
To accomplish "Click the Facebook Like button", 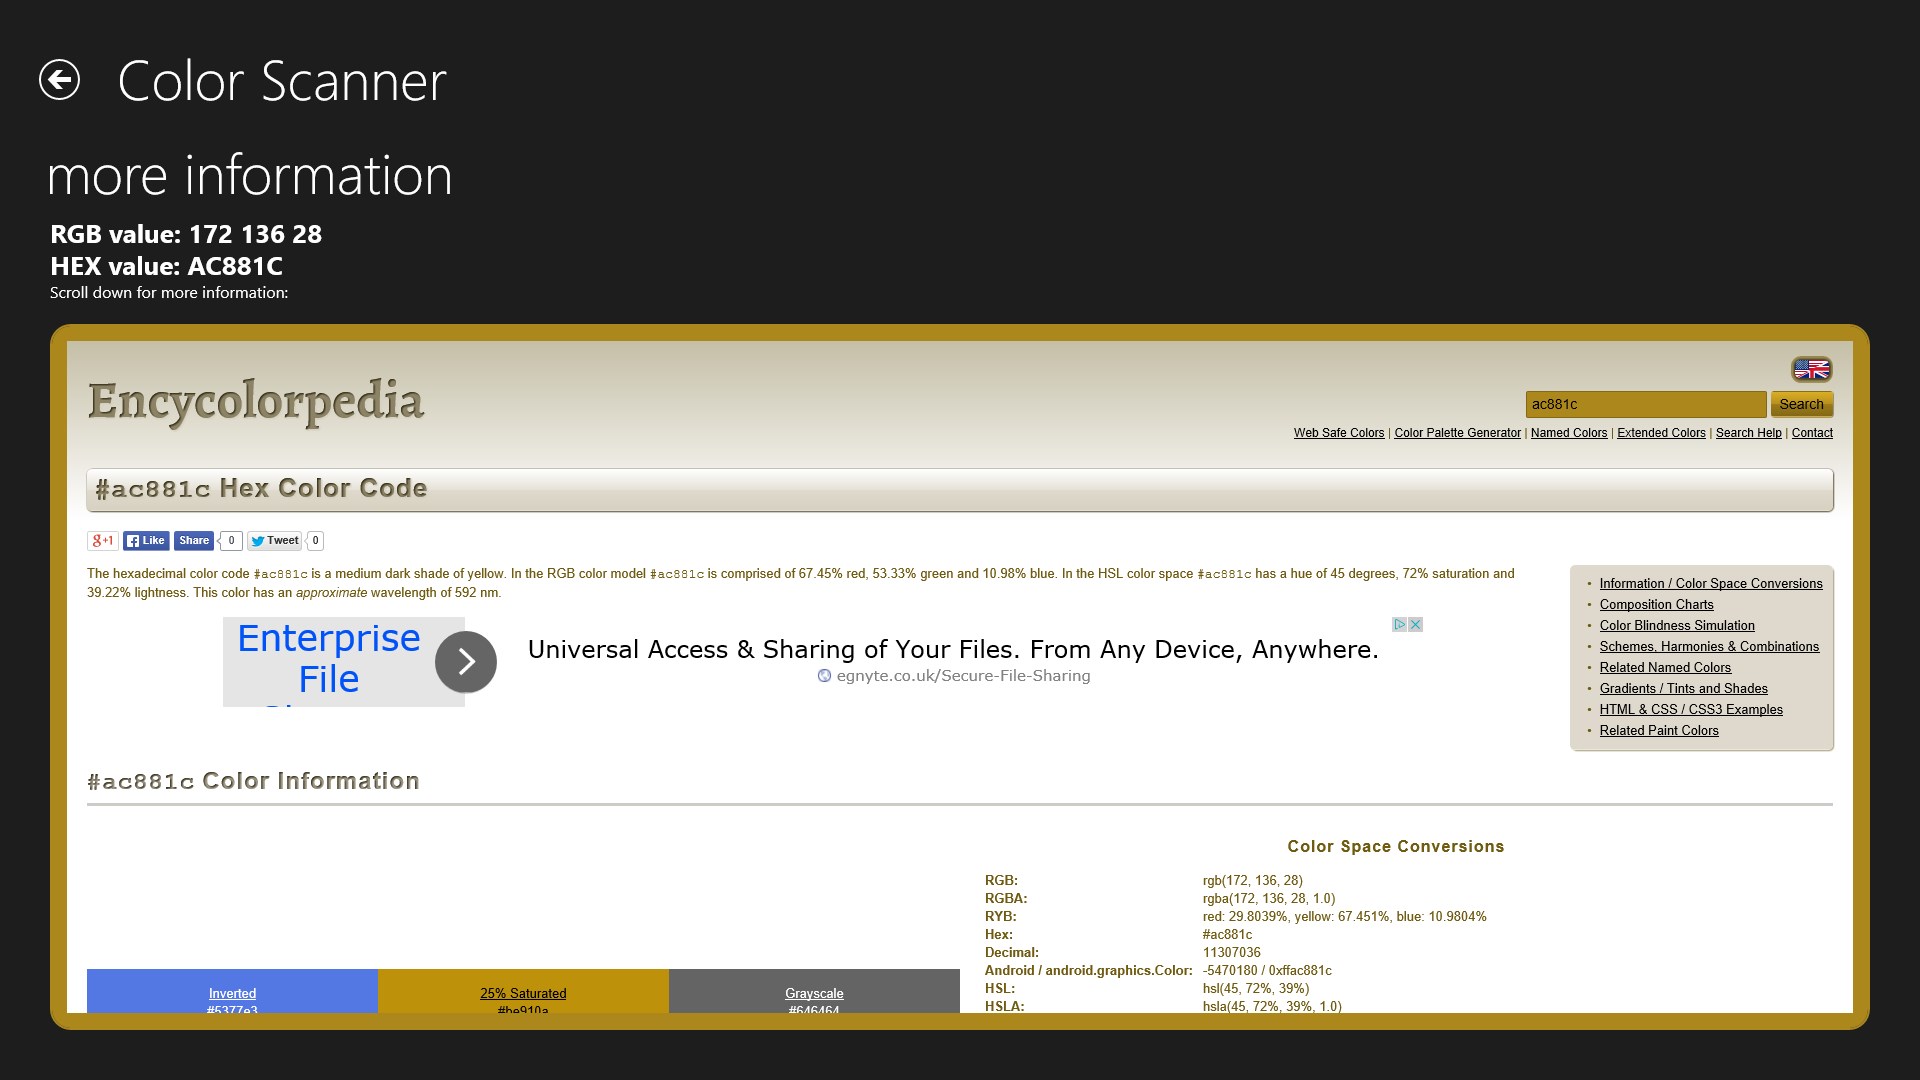I will click(146, 541).
